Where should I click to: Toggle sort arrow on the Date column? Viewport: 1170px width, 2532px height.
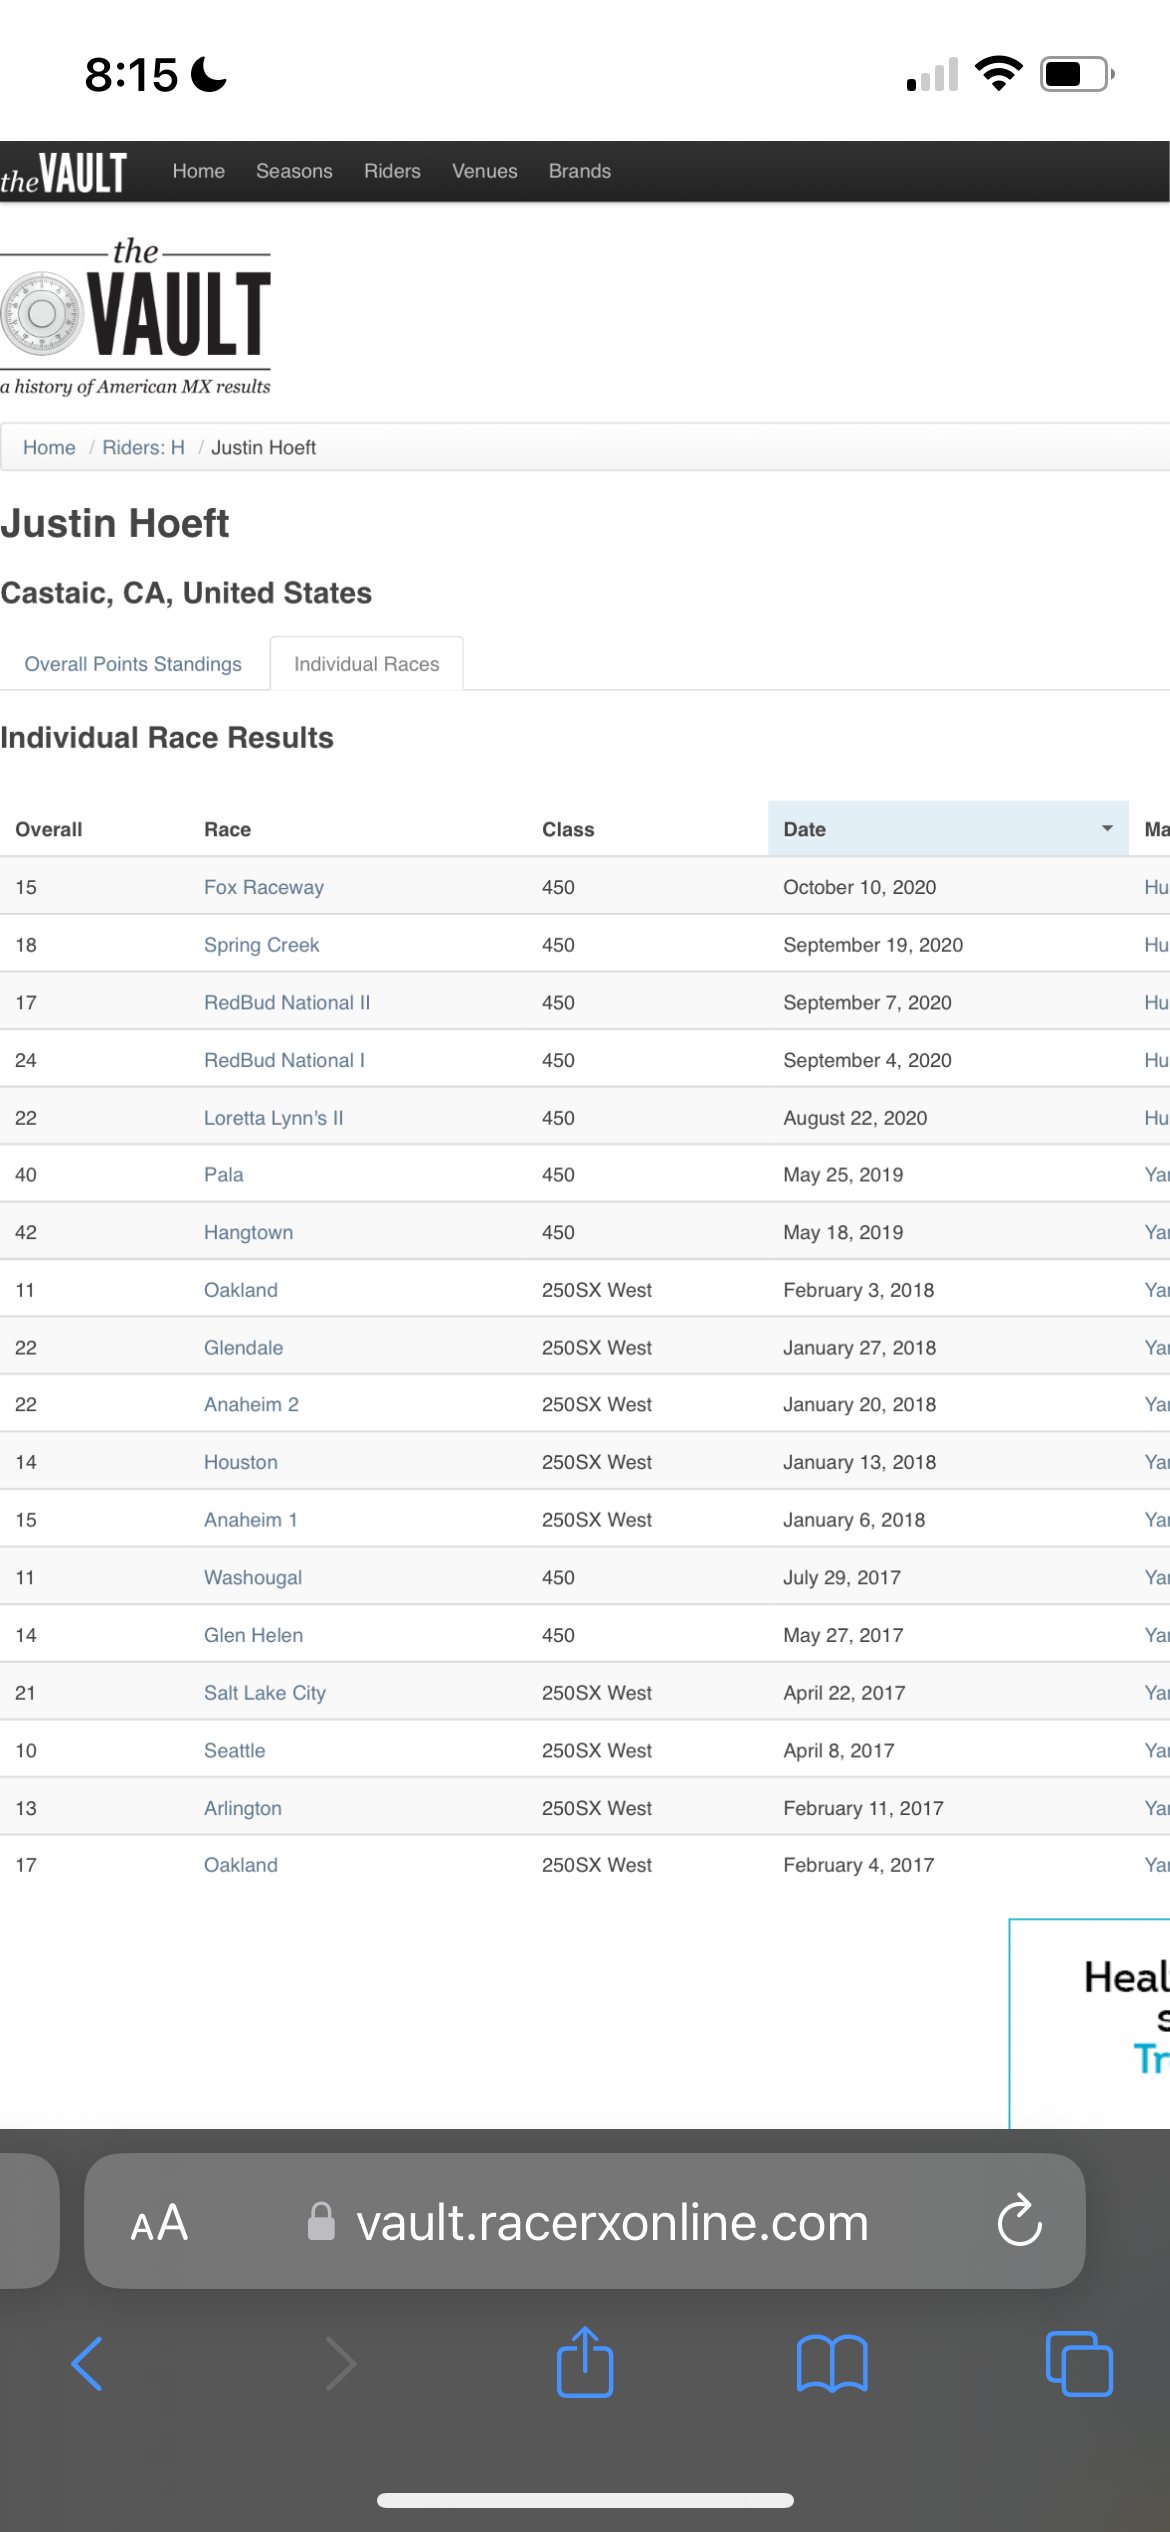pos(1107,829)
